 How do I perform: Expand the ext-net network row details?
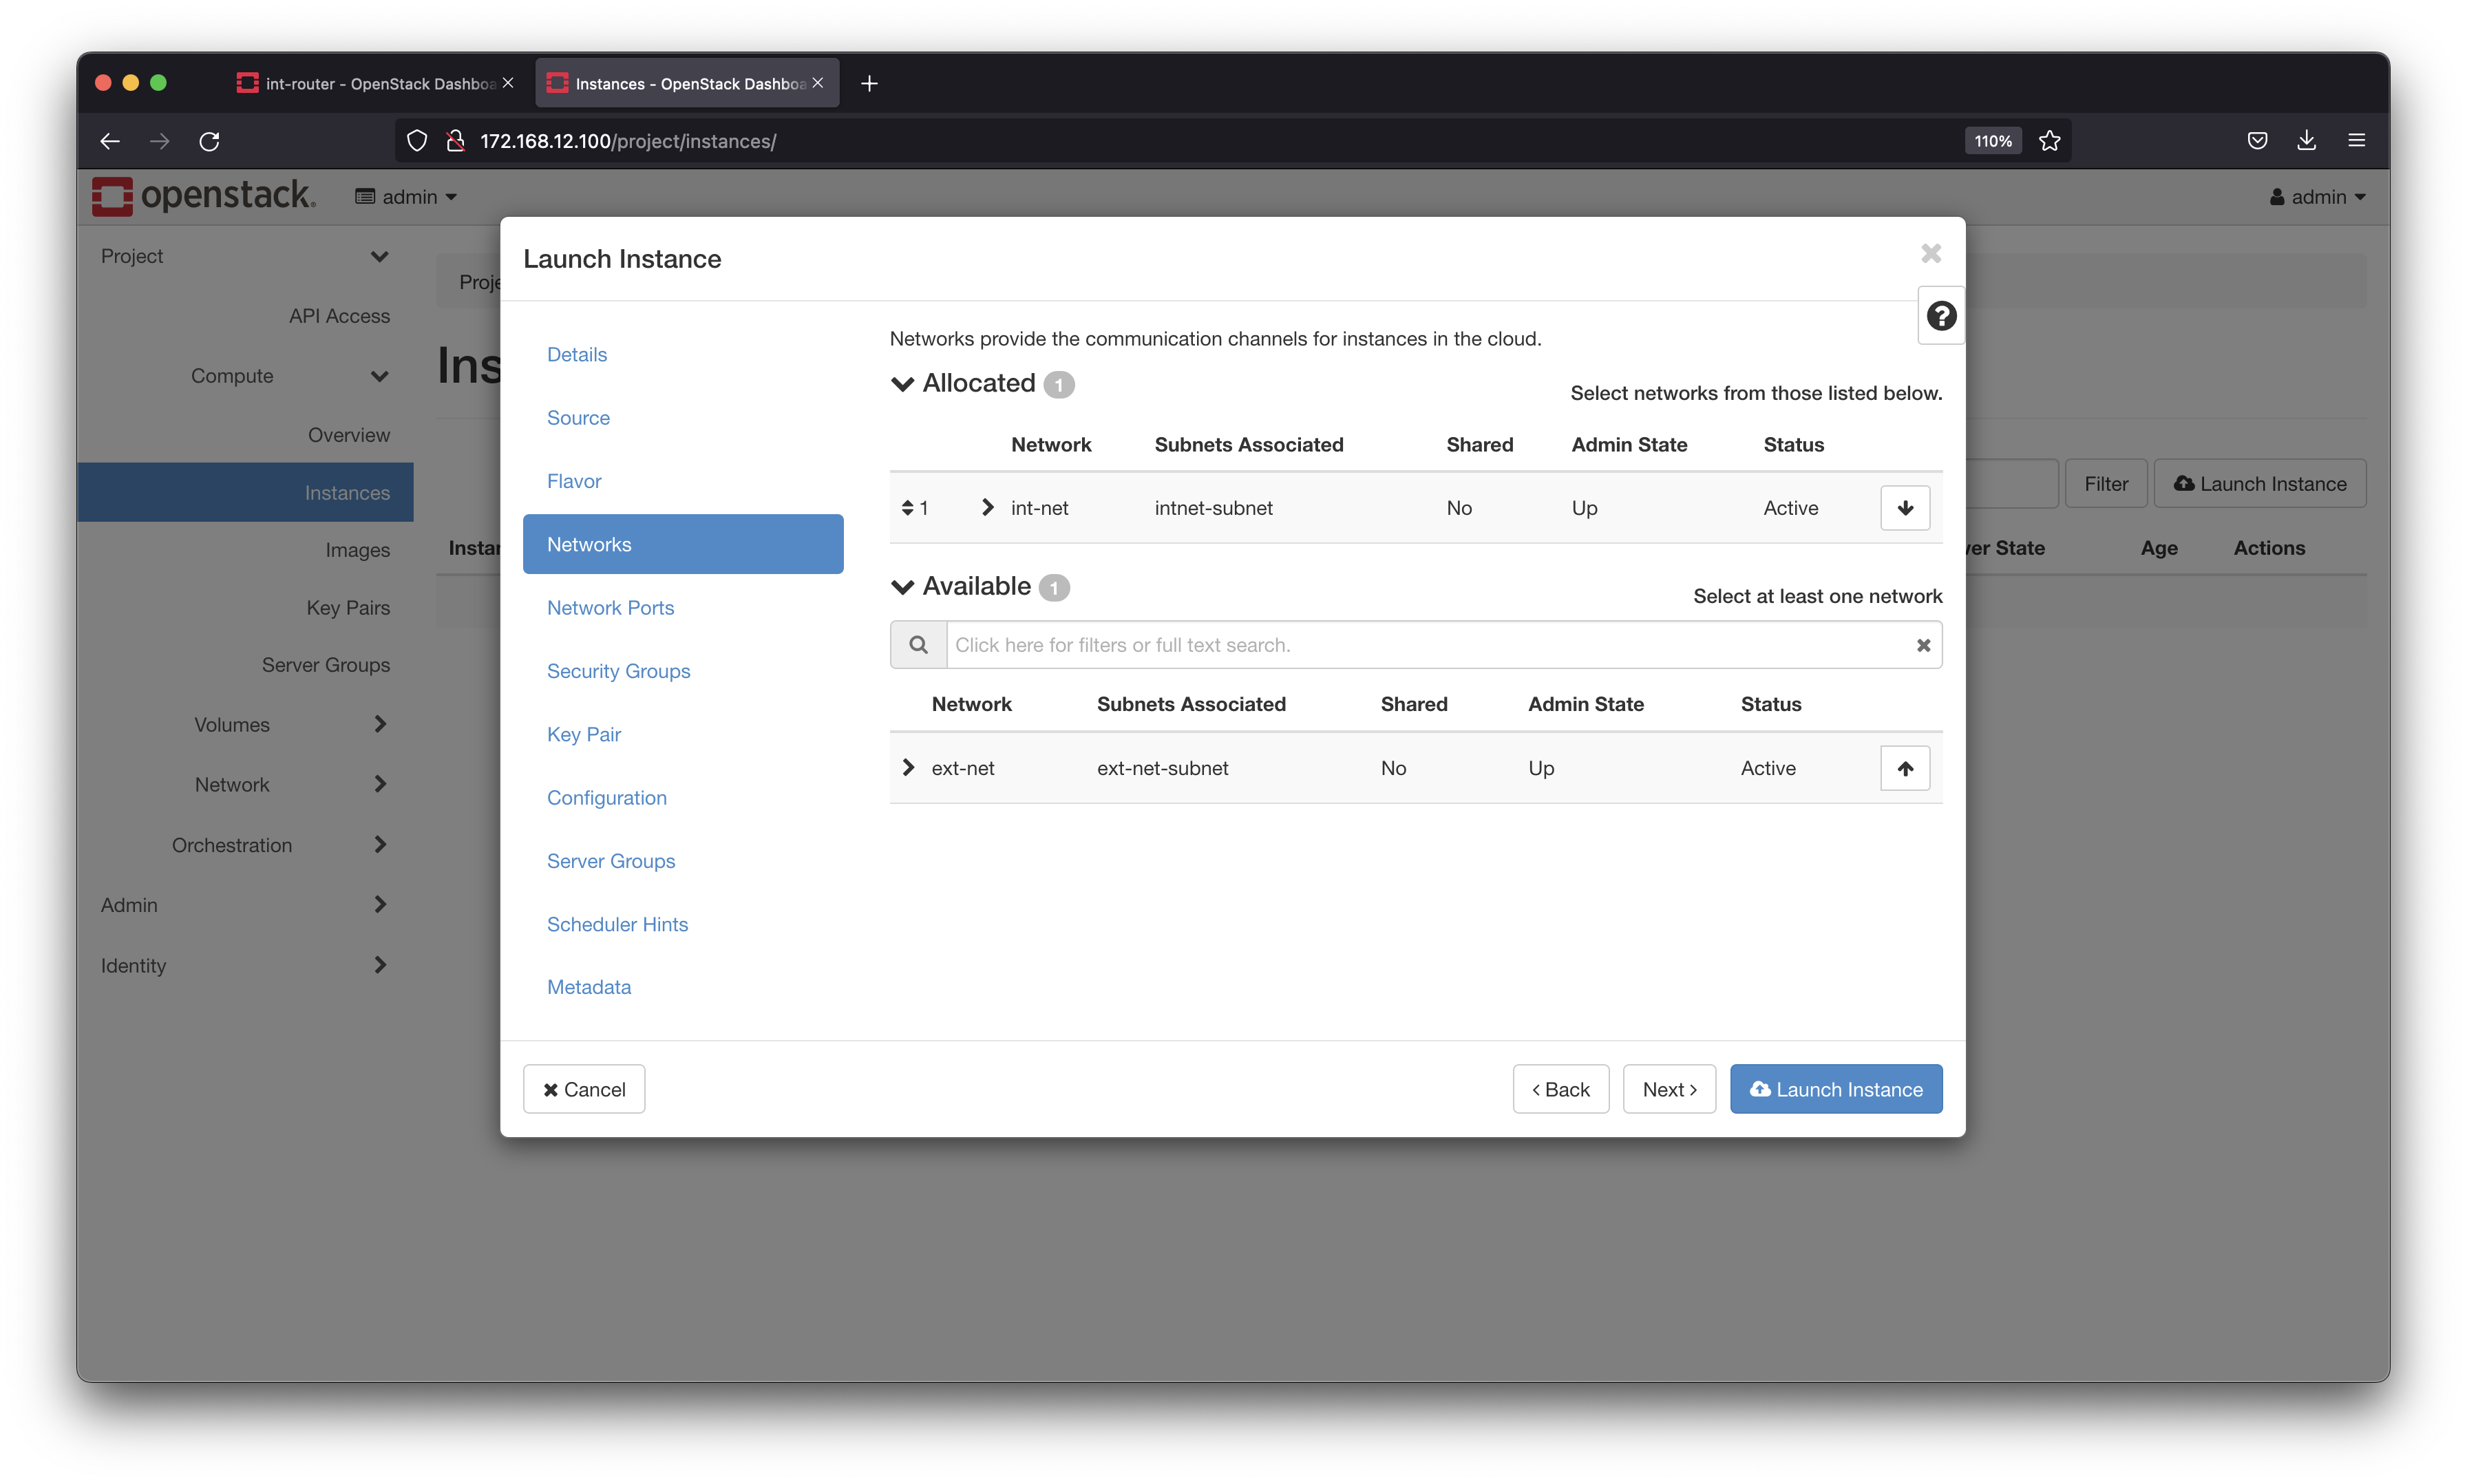click(x=907, y=767)
